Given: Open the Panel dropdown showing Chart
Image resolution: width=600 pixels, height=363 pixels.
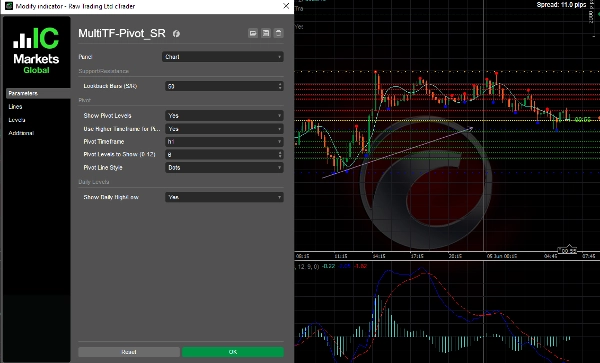Looking at the screenshot, I should pyautogui.click(x=223, y=57).
